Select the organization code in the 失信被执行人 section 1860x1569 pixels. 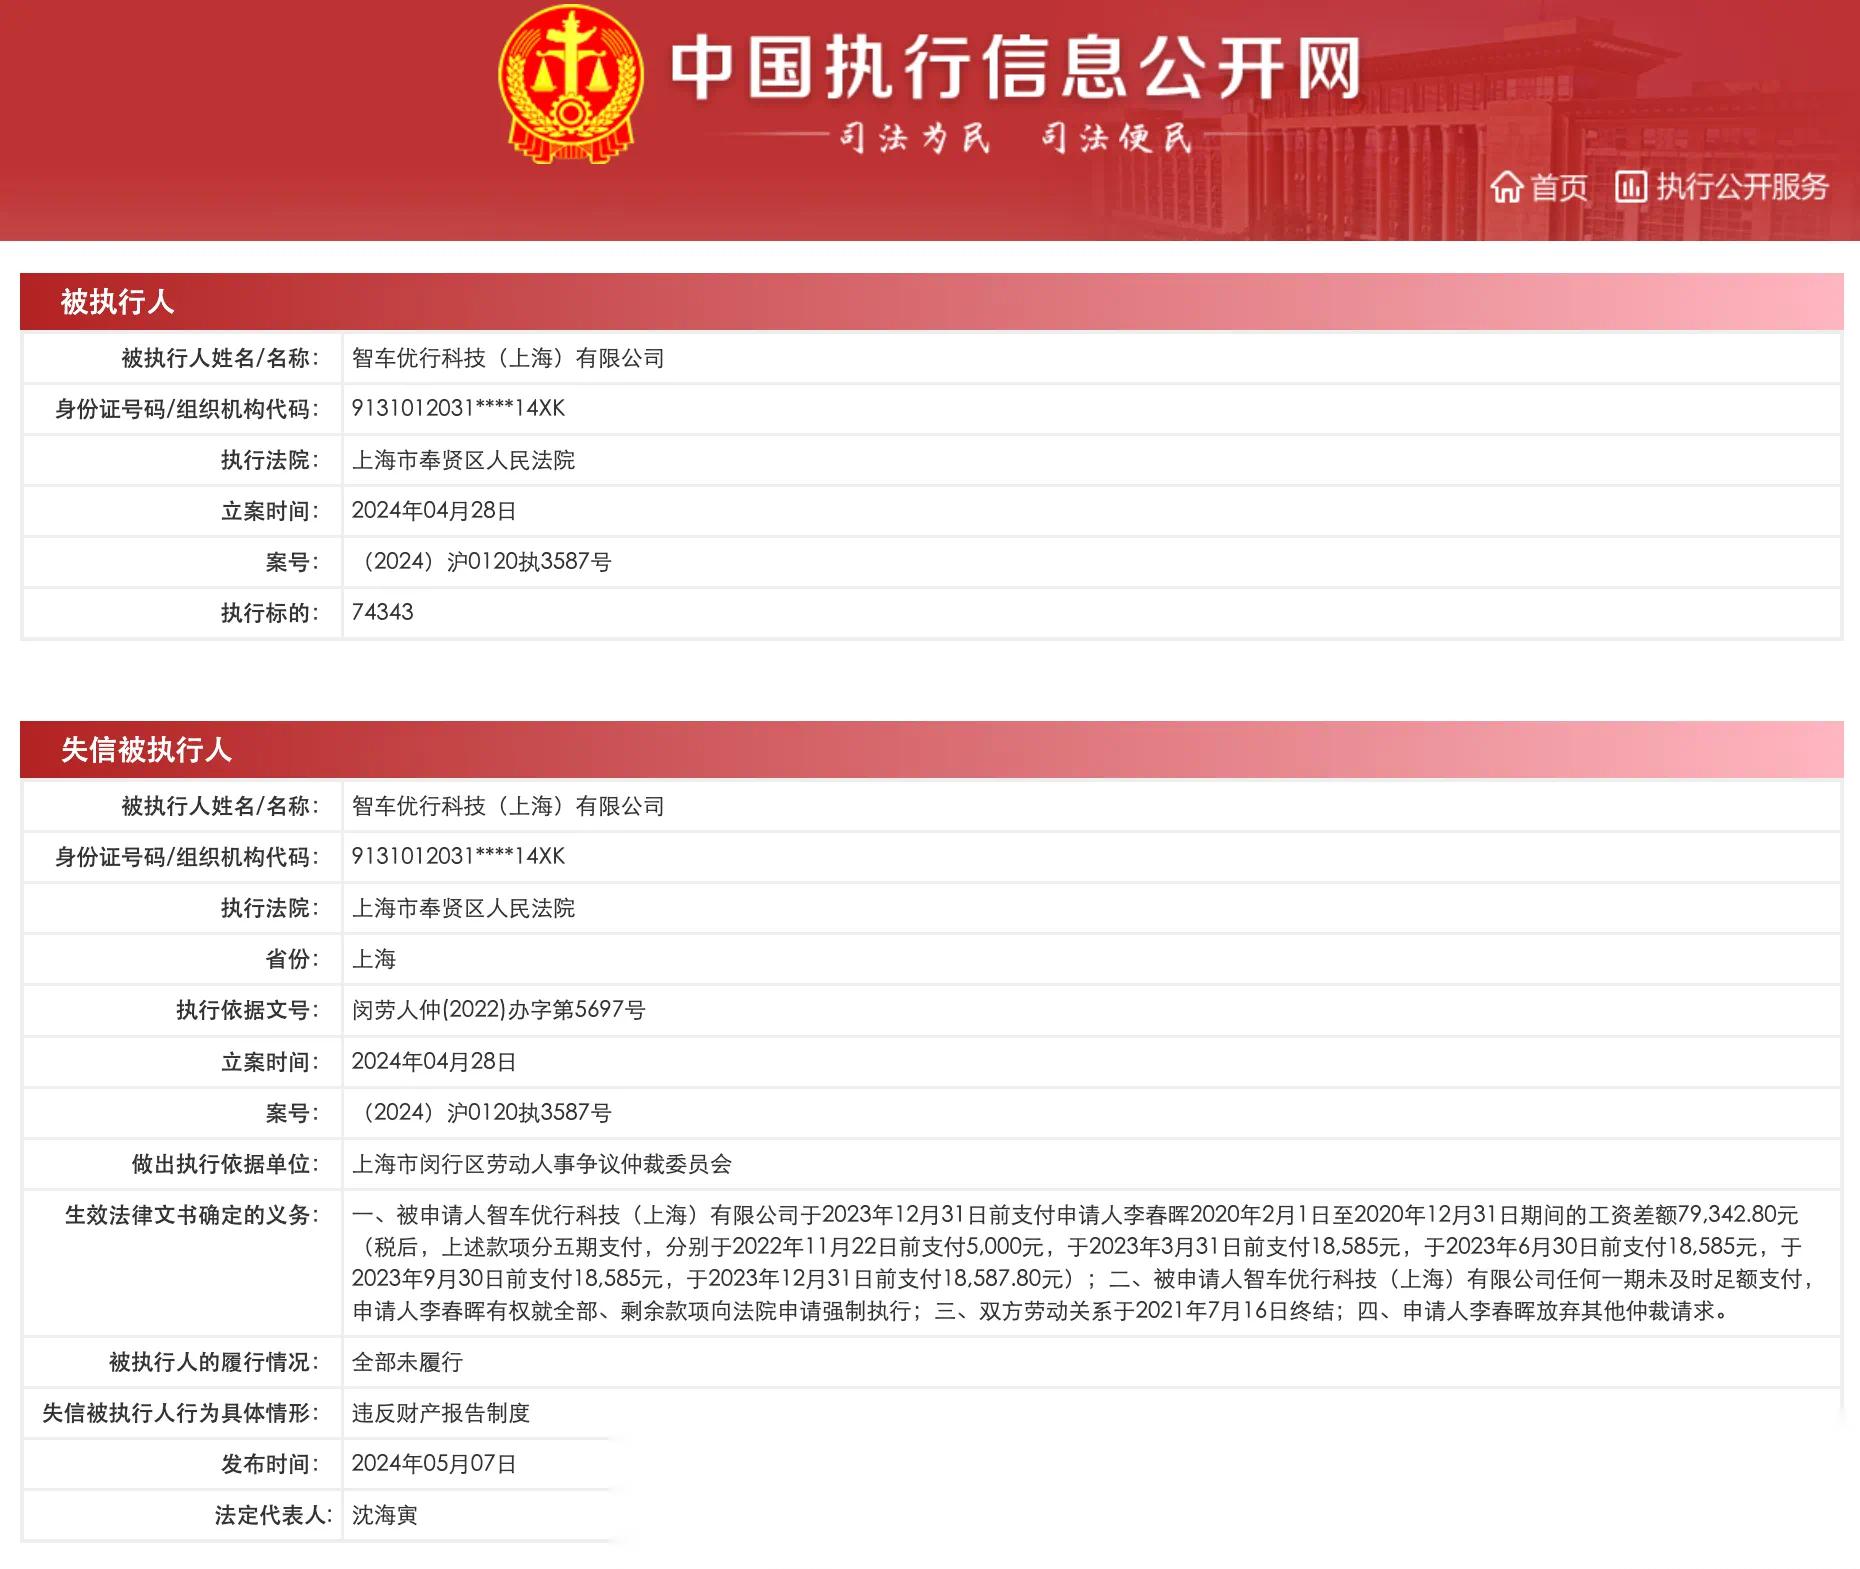pyautogui.click(x=458, y=856)
